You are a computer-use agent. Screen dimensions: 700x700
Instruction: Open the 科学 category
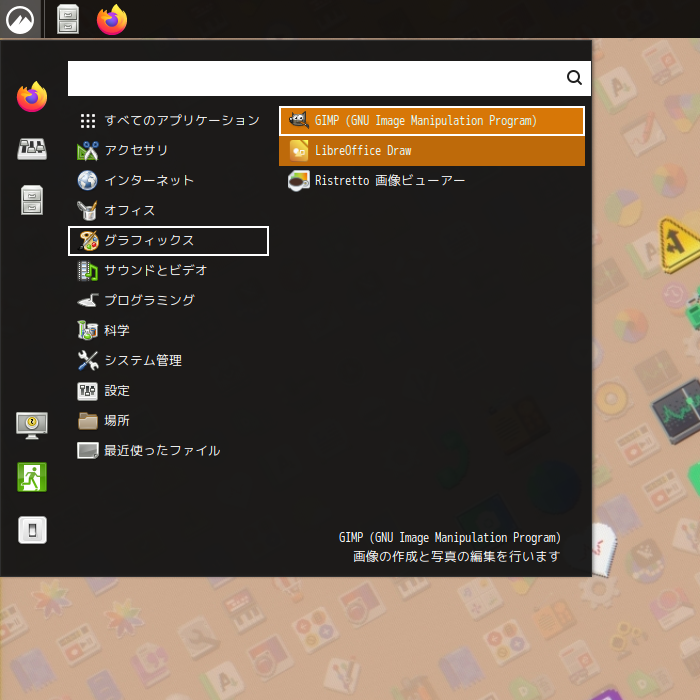pos(168,330)
